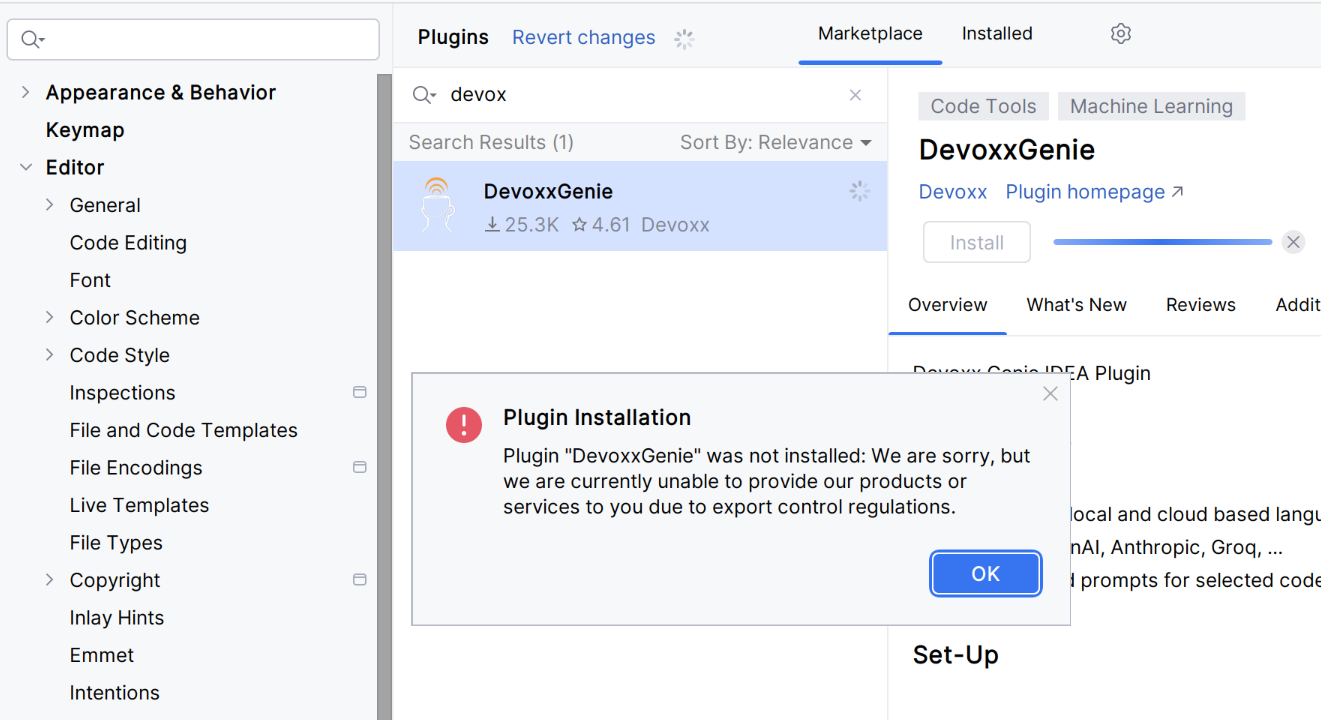Collapse the Editor tree node
The image size is (1321, 720).
coord(26,167)
